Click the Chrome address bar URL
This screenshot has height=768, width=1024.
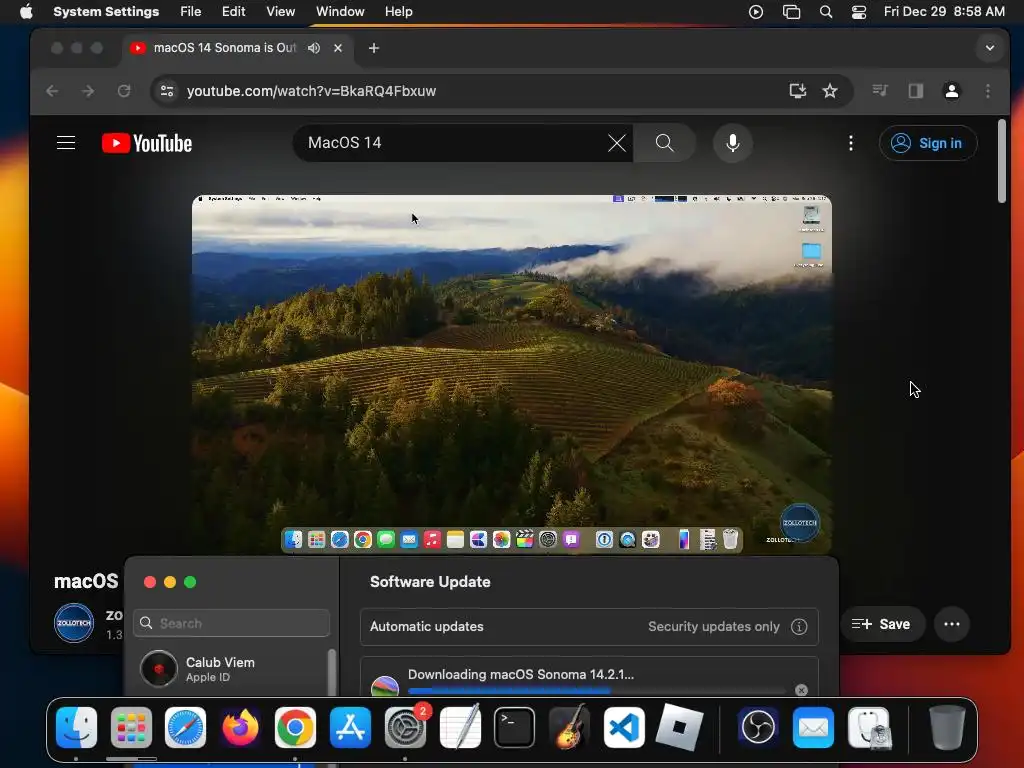[312, 91]
